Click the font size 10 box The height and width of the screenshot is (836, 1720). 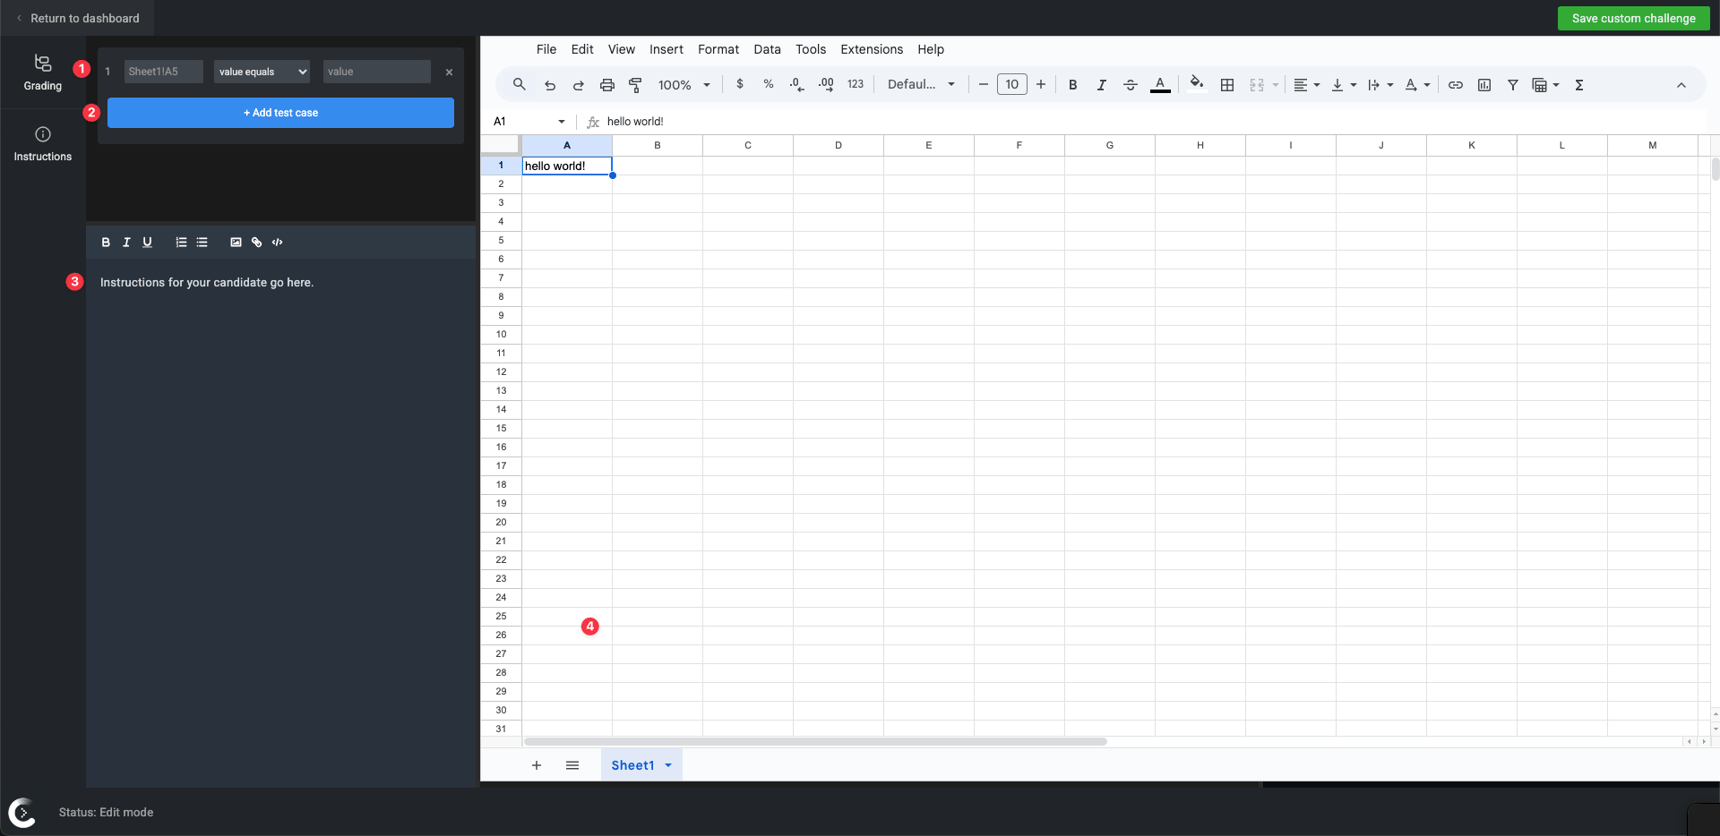[x=1012, y=85]
